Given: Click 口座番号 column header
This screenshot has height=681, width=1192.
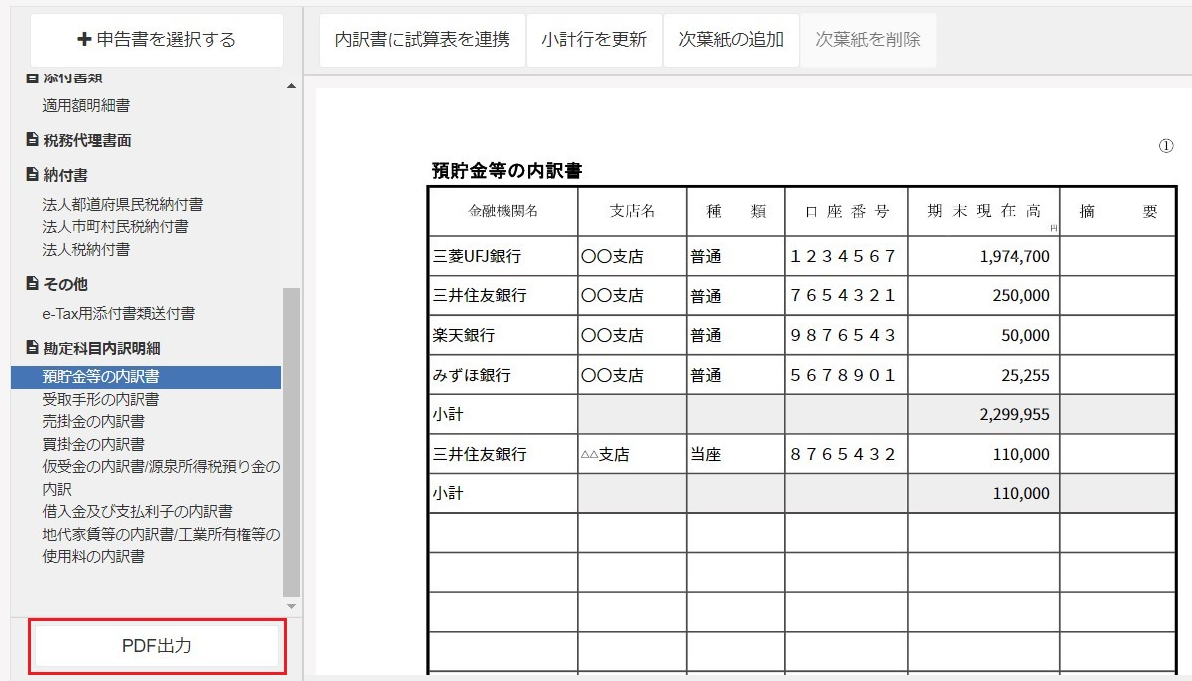Looking at the screenshot, I should click(x=846, y=211).
